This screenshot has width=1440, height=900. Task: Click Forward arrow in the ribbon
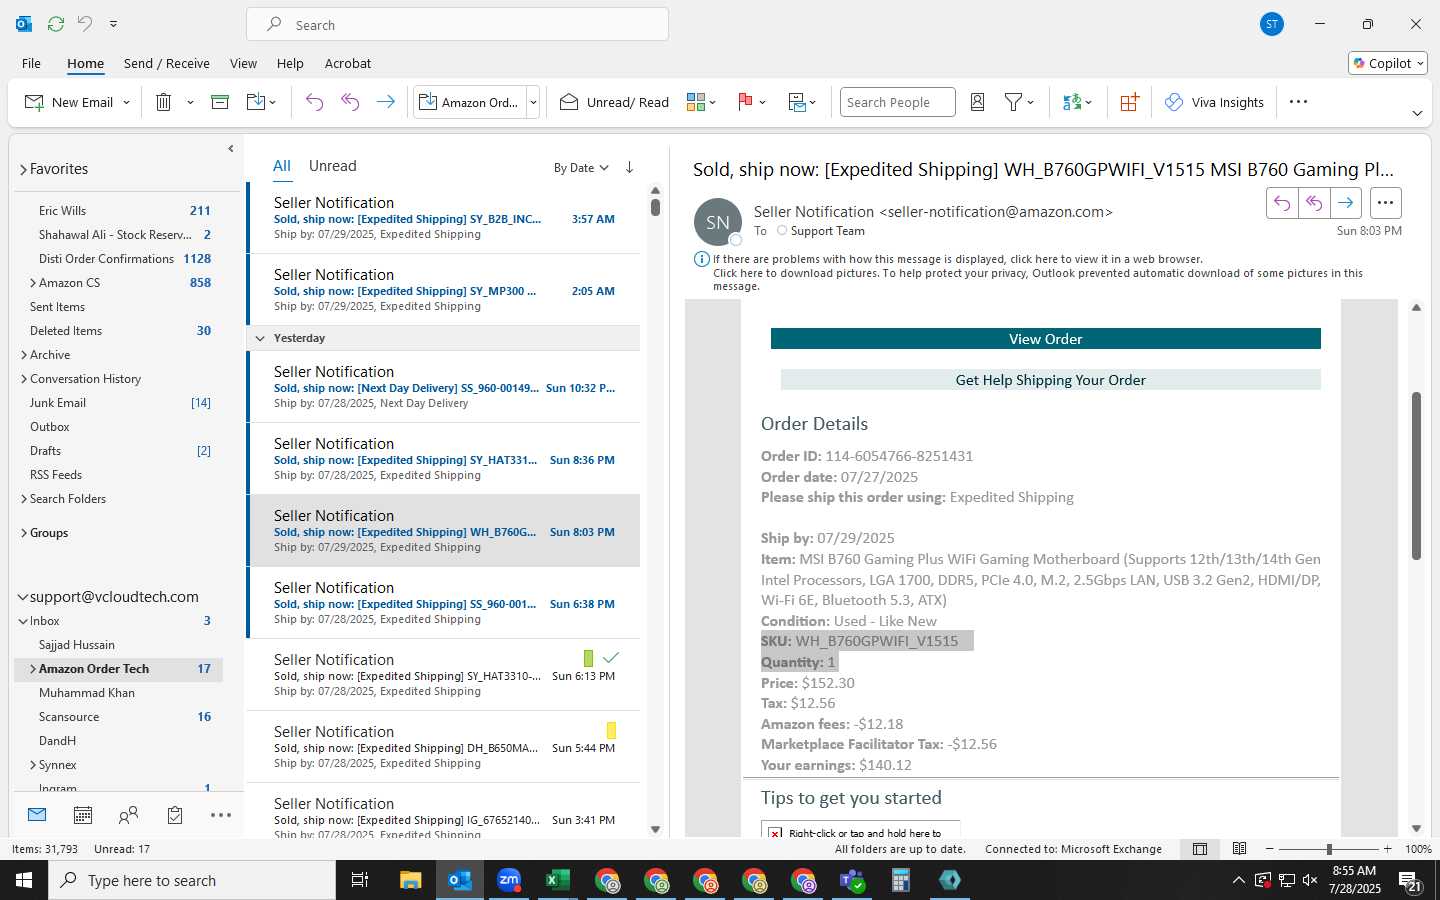[x=385, y=102]
